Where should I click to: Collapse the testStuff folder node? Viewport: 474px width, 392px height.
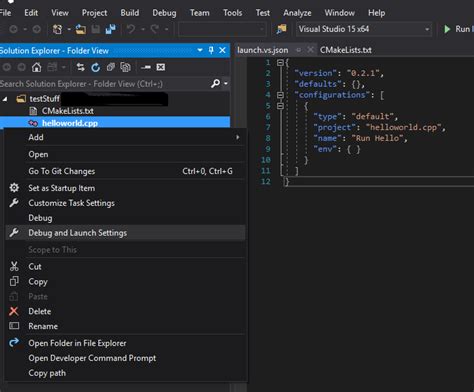5,99
